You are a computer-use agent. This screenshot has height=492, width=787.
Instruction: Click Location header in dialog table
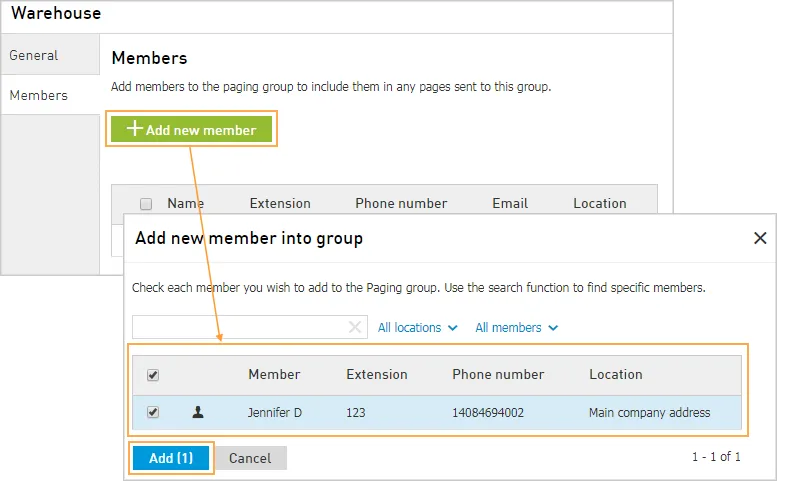point(616,375)
